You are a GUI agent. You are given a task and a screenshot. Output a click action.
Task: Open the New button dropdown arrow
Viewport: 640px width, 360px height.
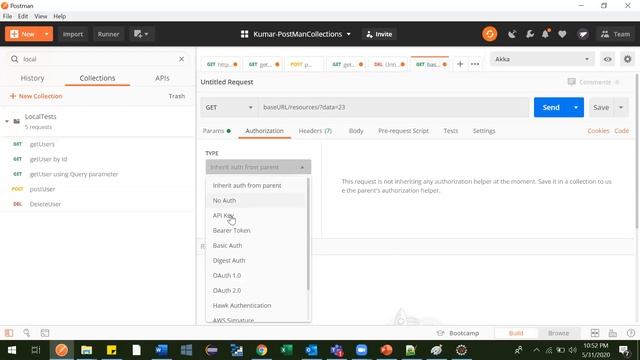[47, 34]
